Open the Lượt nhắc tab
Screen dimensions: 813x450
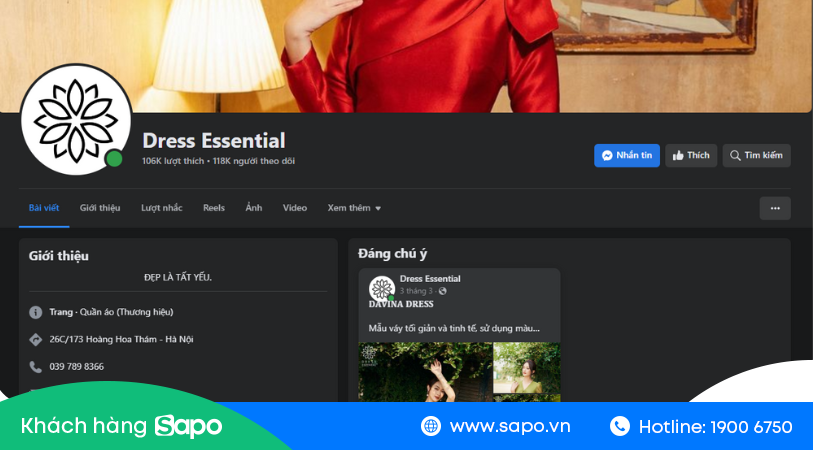pos(162,208)
